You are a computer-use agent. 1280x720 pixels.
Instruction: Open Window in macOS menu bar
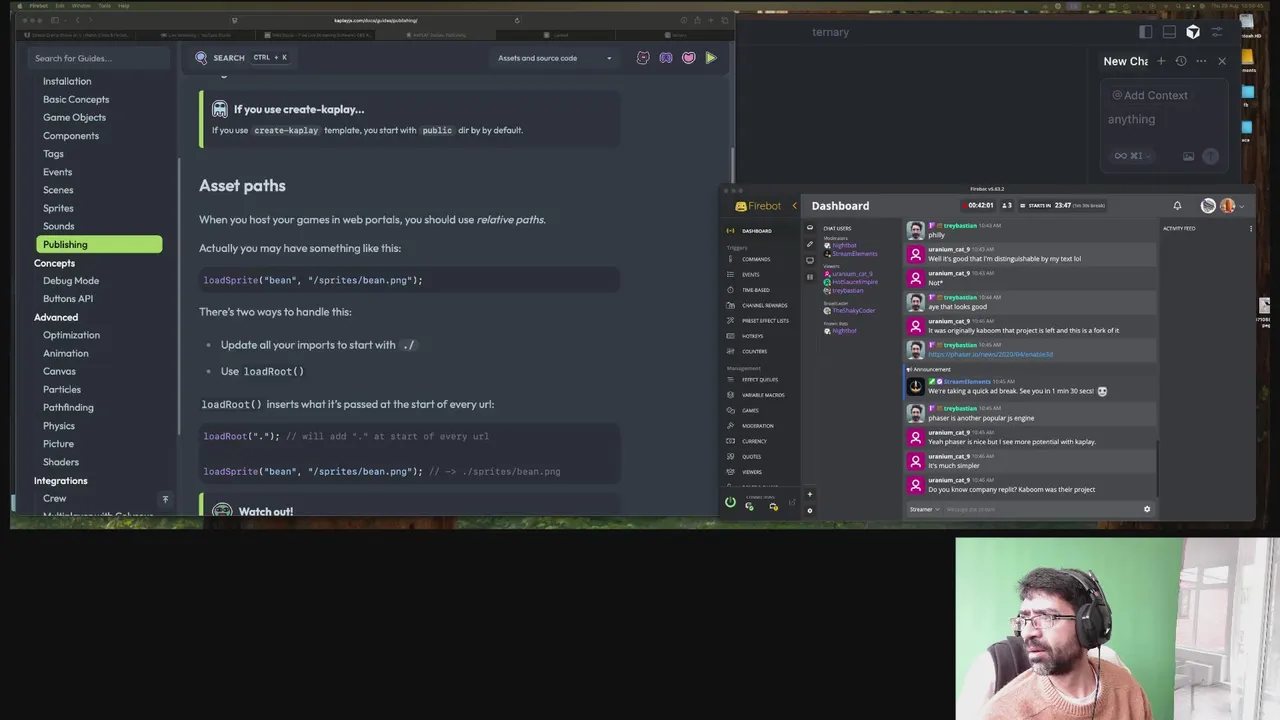tap(81, 5)
